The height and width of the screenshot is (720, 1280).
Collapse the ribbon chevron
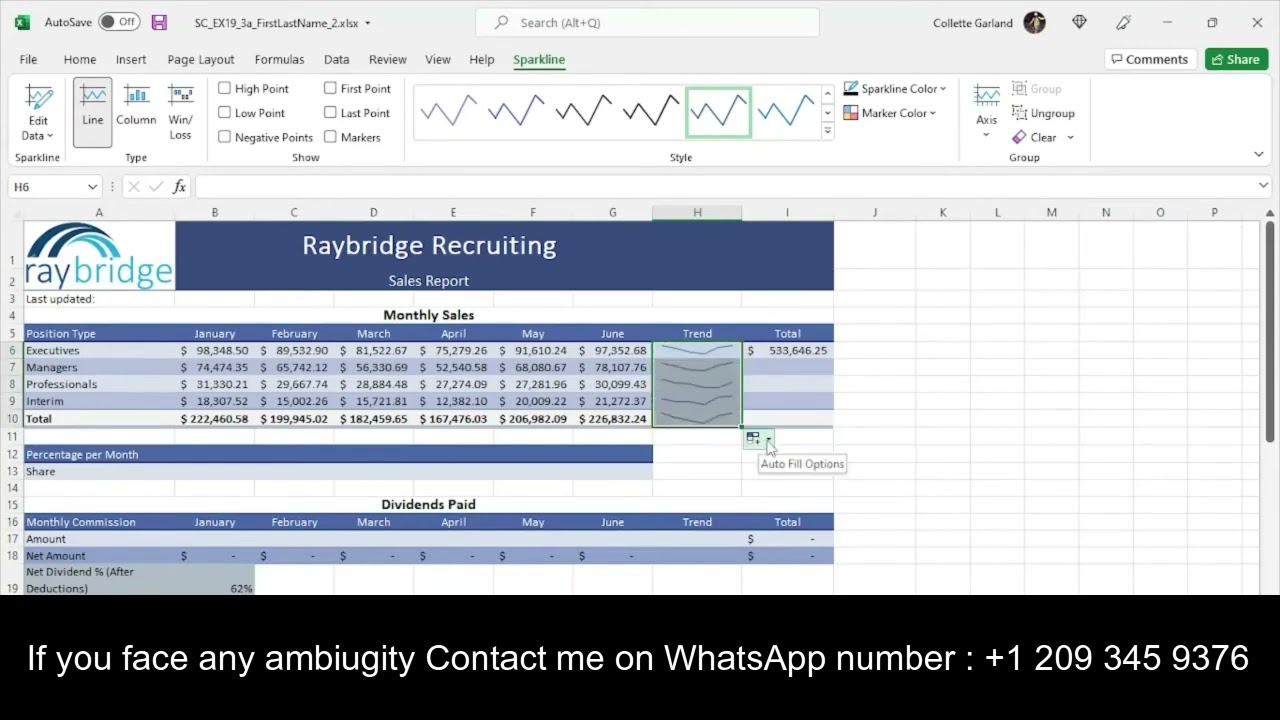1259,154
